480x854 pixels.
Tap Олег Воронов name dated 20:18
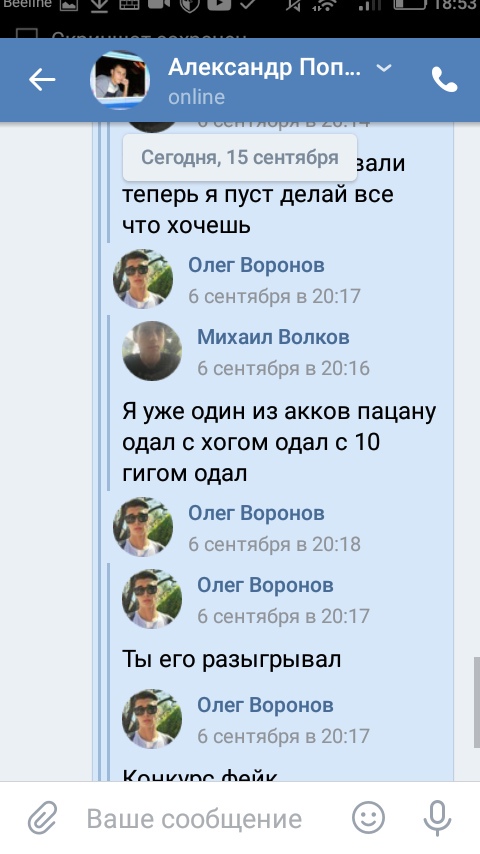pos(256,513)
